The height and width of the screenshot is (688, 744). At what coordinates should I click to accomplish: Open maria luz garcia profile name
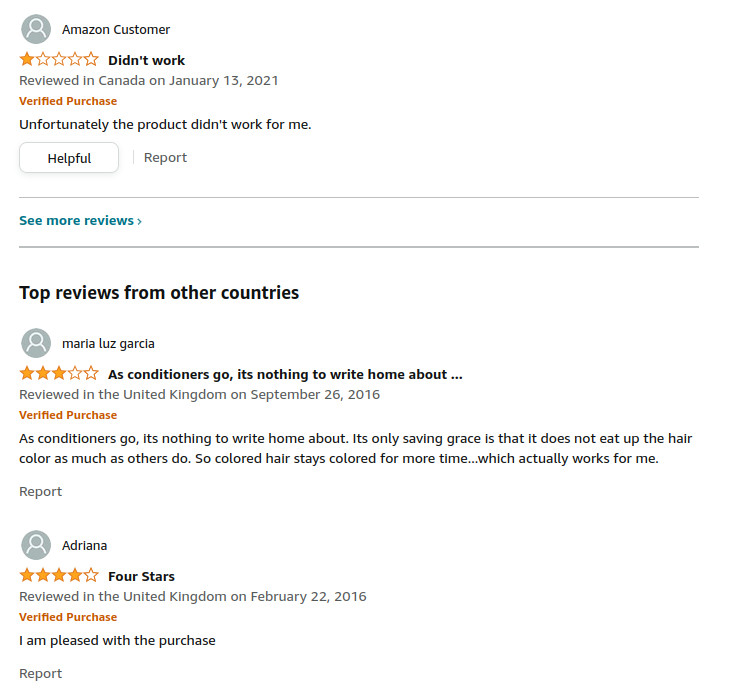[x=108, y=343]
